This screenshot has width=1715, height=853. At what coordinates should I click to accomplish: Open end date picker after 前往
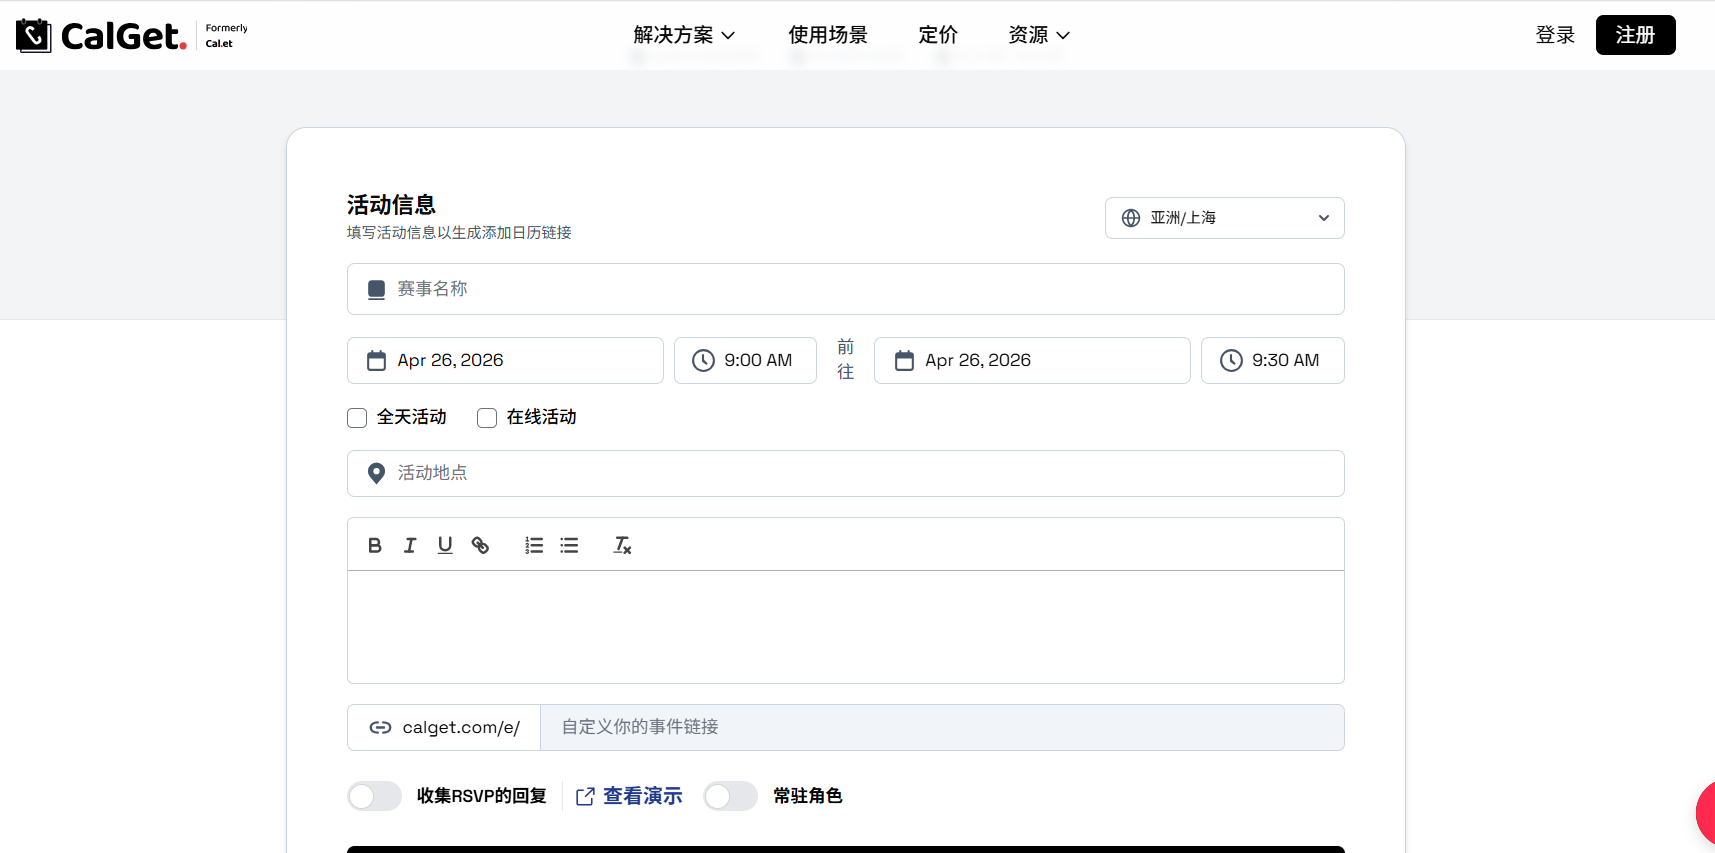pyautogui.click(x=1032, y=360)
